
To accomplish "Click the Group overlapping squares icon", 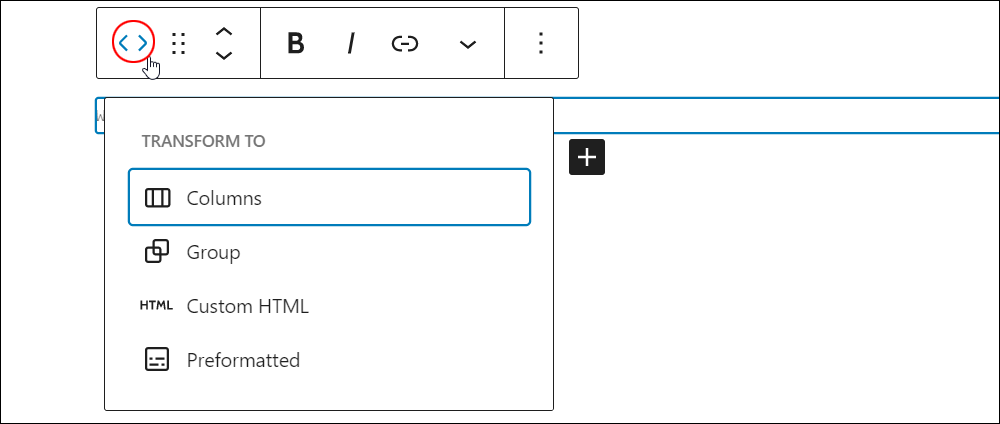I will [x=157, y=252].
